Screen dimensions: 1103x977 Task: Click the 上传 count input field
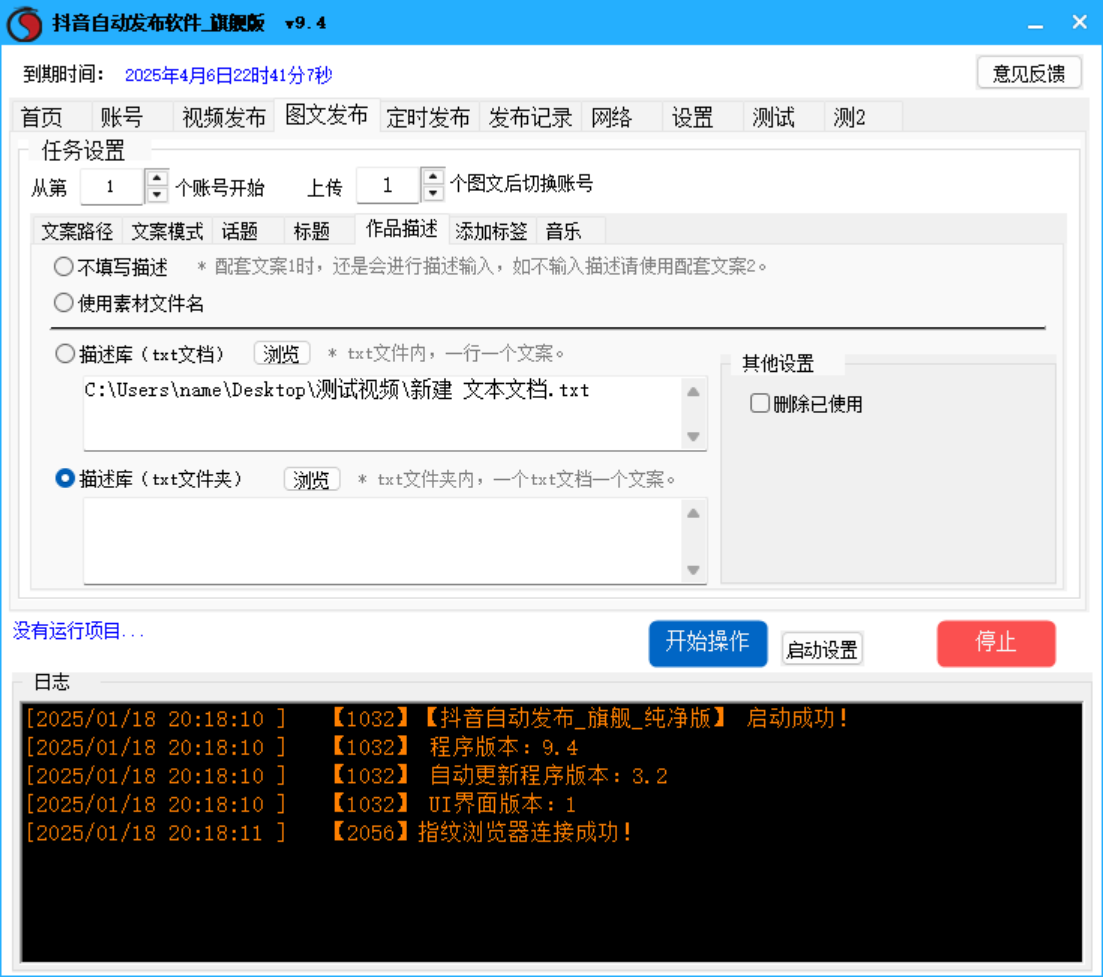click(388, 186)
